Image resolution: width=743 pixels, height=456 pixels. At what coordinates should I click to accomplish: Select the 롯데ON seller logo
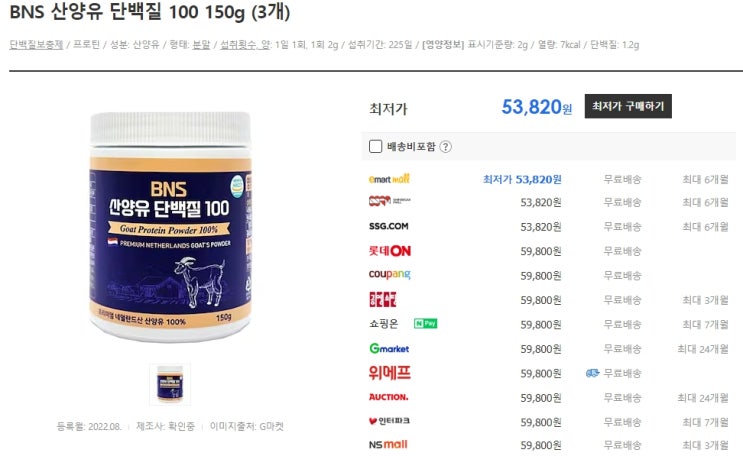[390, 251]
